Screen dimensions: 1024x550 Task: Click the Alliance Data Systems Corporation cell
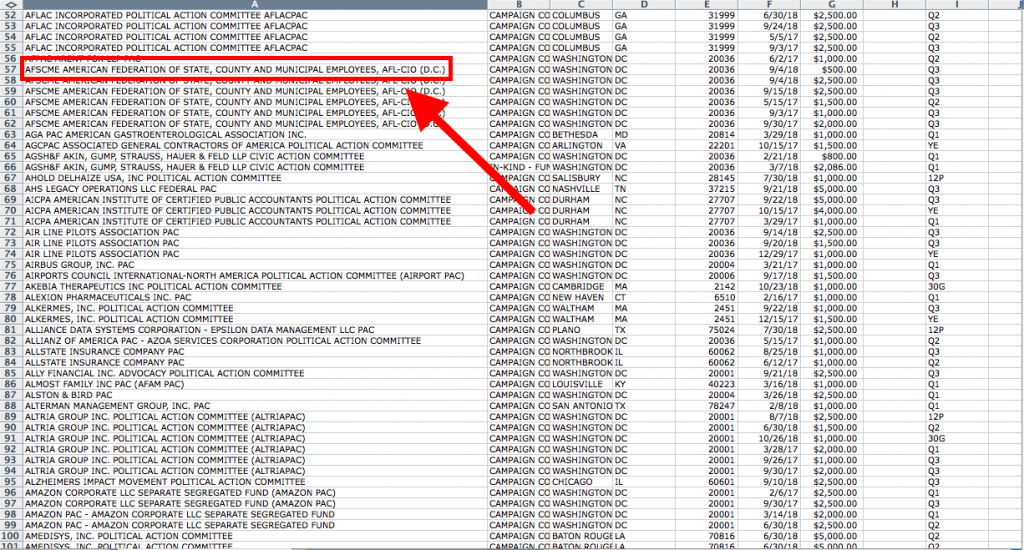tap(255, 330)
